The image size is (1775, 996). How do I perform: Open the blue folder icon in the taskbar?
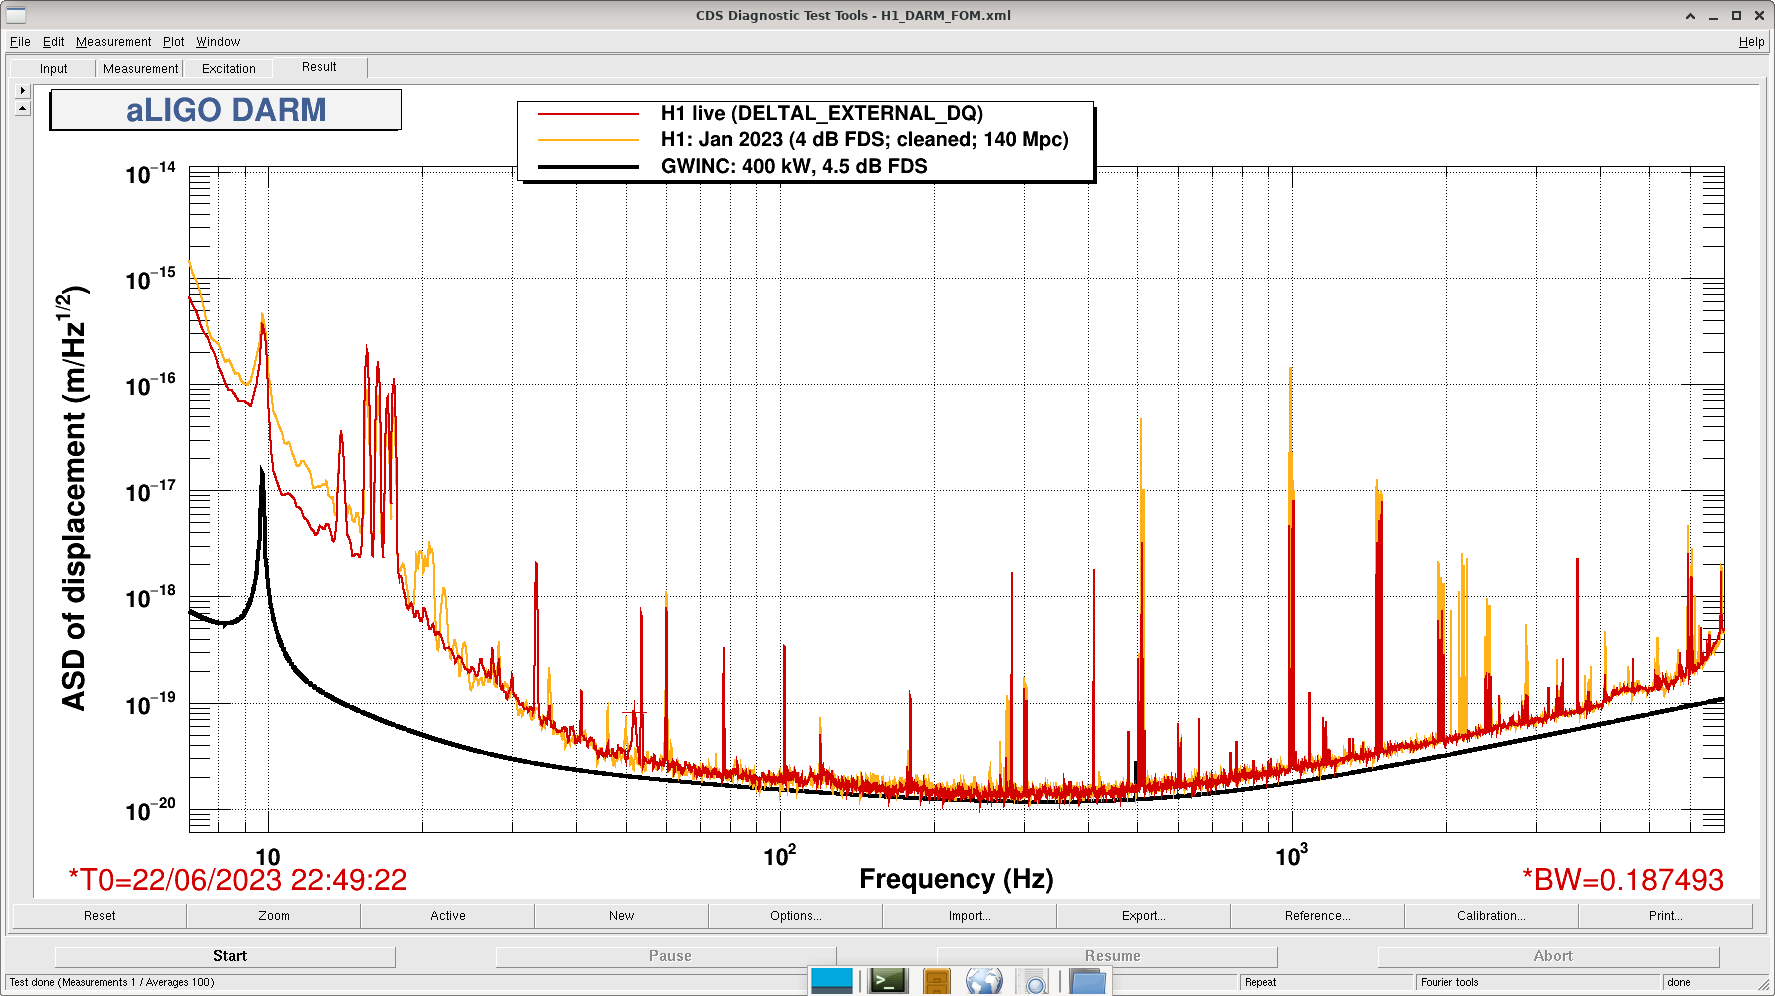1087,982
